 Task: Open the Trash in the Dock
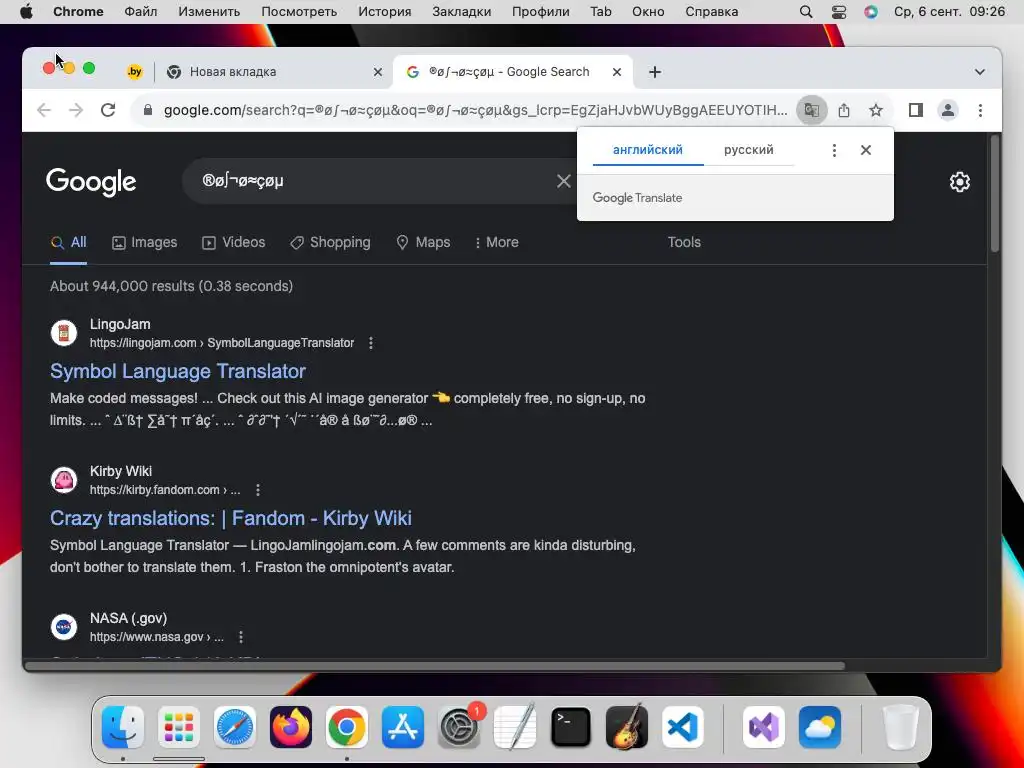click(x=901, y=727)
